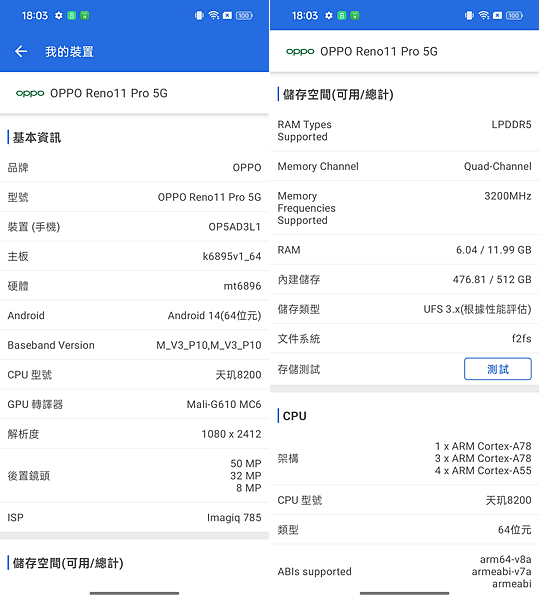Tap the ISP value Imagiq 785
Viewport: 539px width, 600px height.
click(x=234, y=518)
